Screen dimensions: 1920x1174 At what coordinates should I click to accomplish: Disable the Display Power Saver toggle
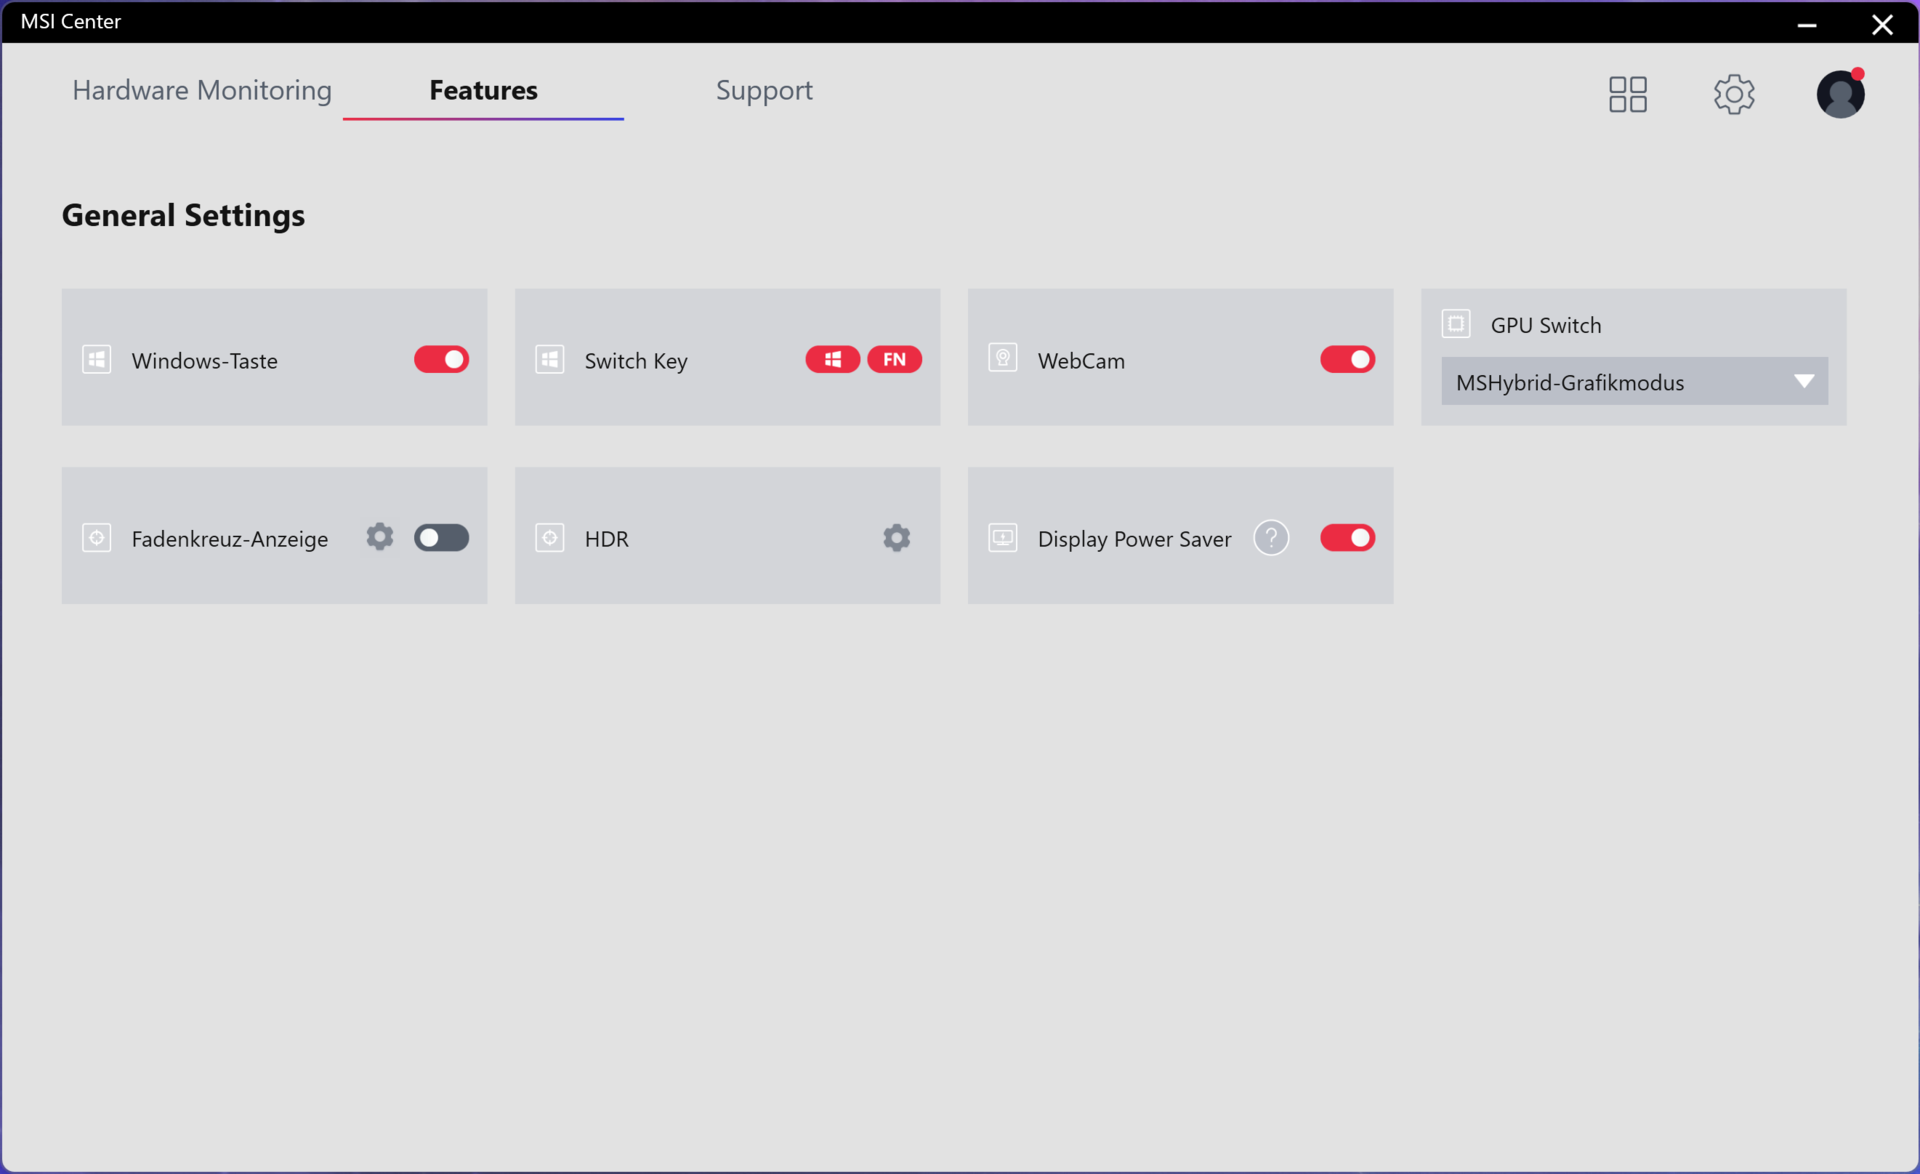click(1347, 538)
